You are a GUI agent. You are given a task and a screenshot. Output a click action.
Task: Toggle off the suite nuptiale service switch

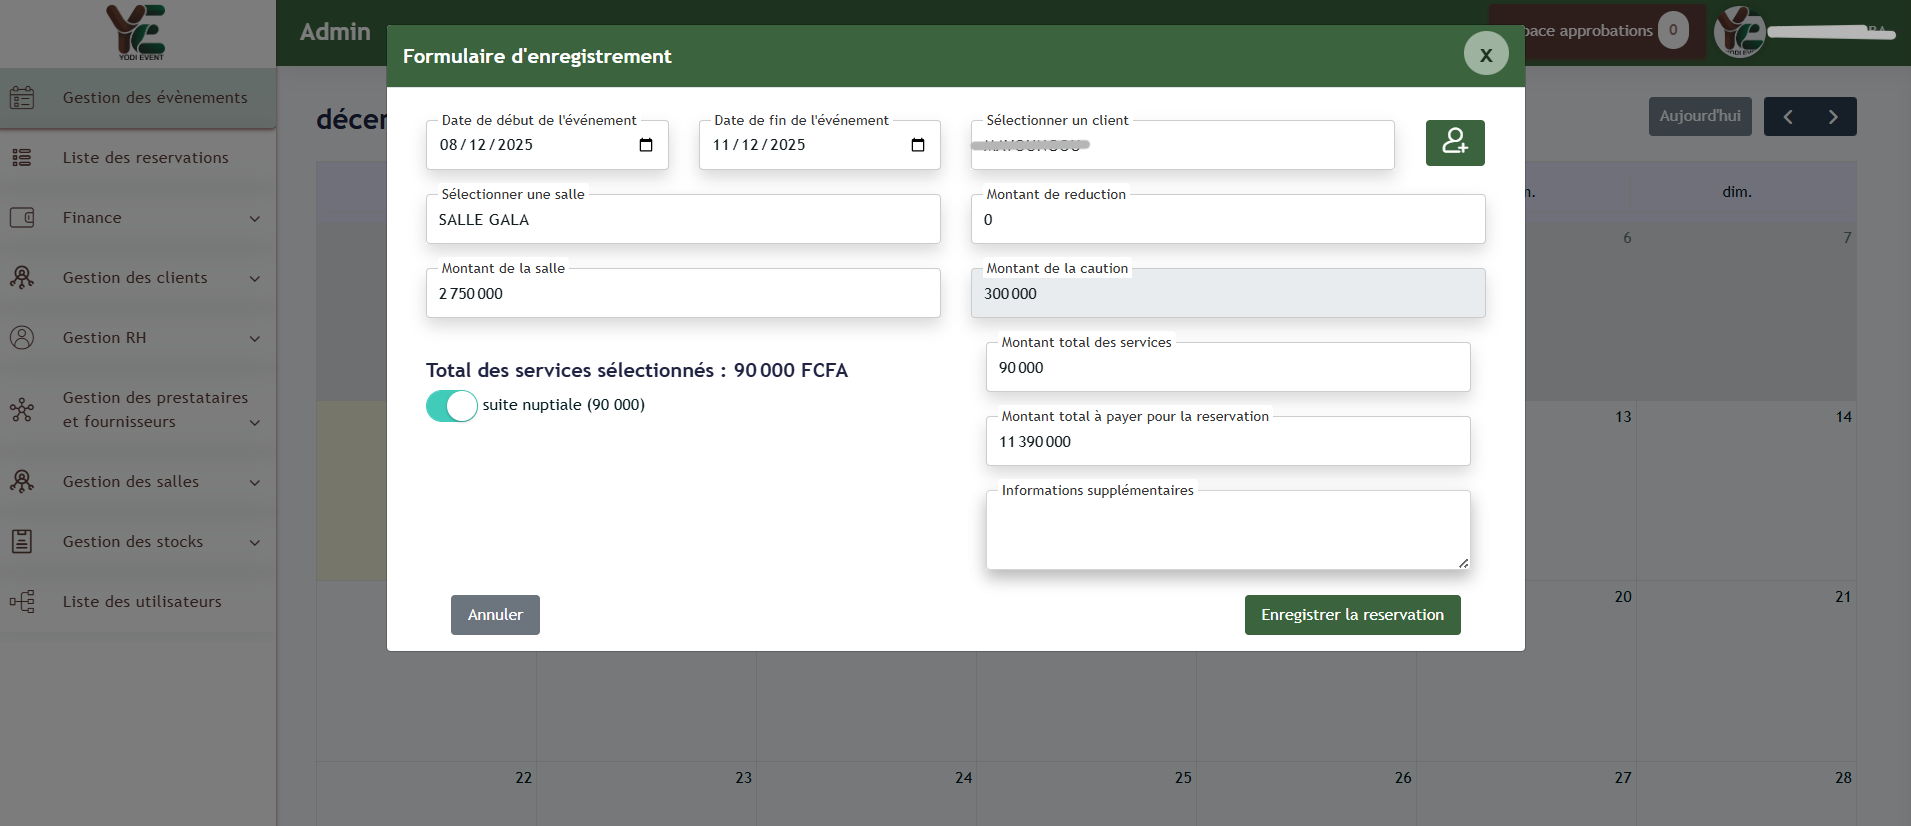(451, 406)
